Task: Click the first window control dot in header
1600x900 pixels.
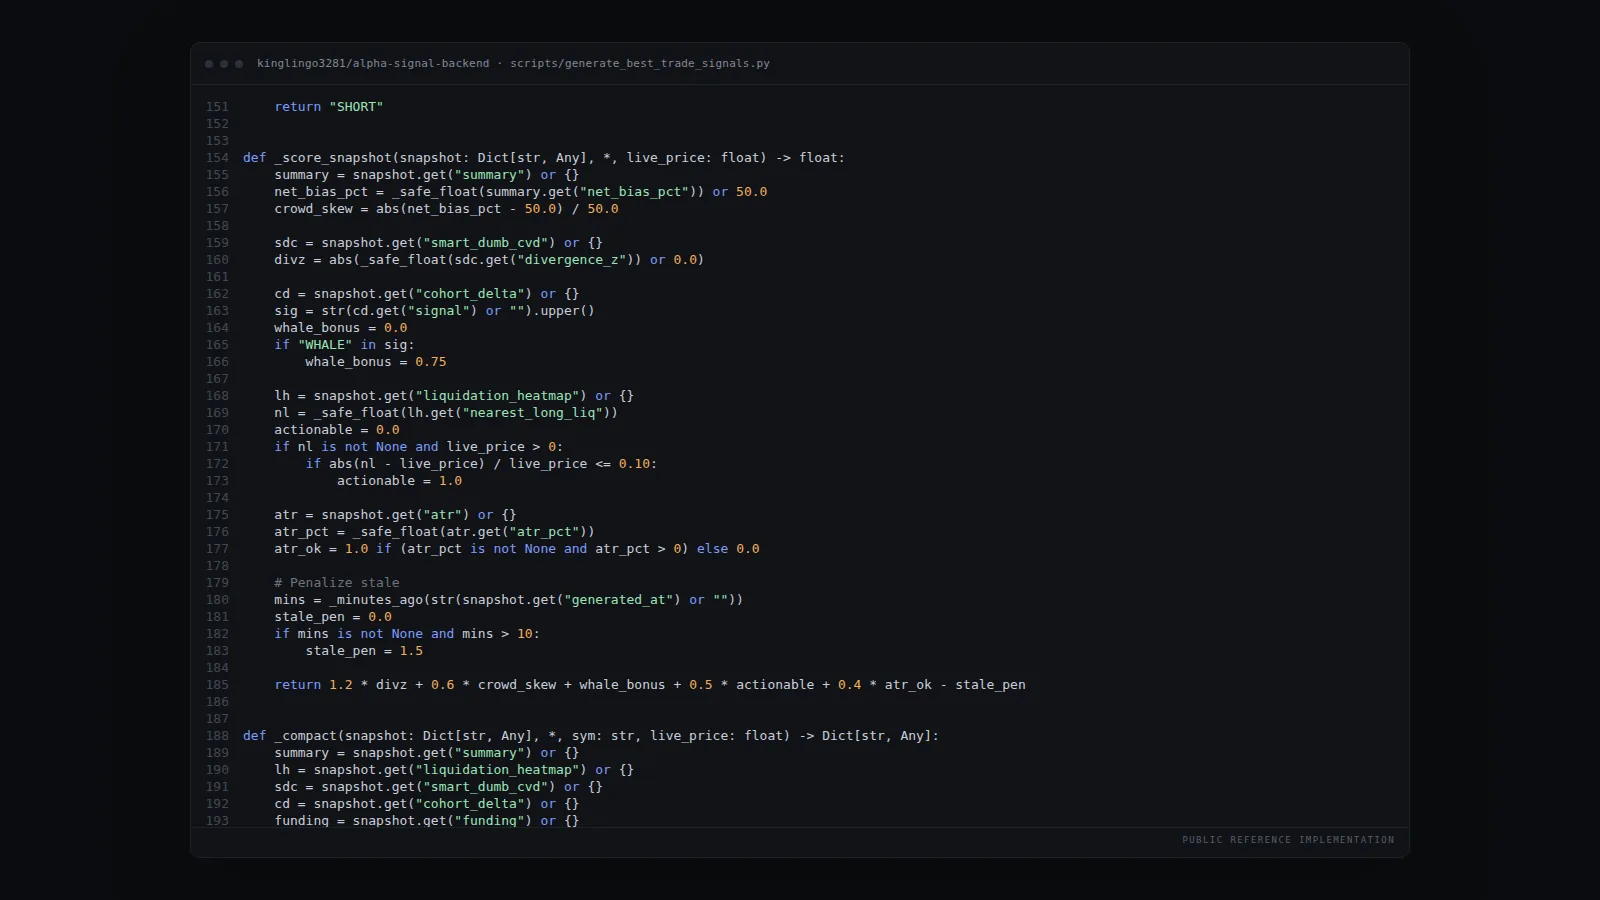Action: [x=209, y=64]
